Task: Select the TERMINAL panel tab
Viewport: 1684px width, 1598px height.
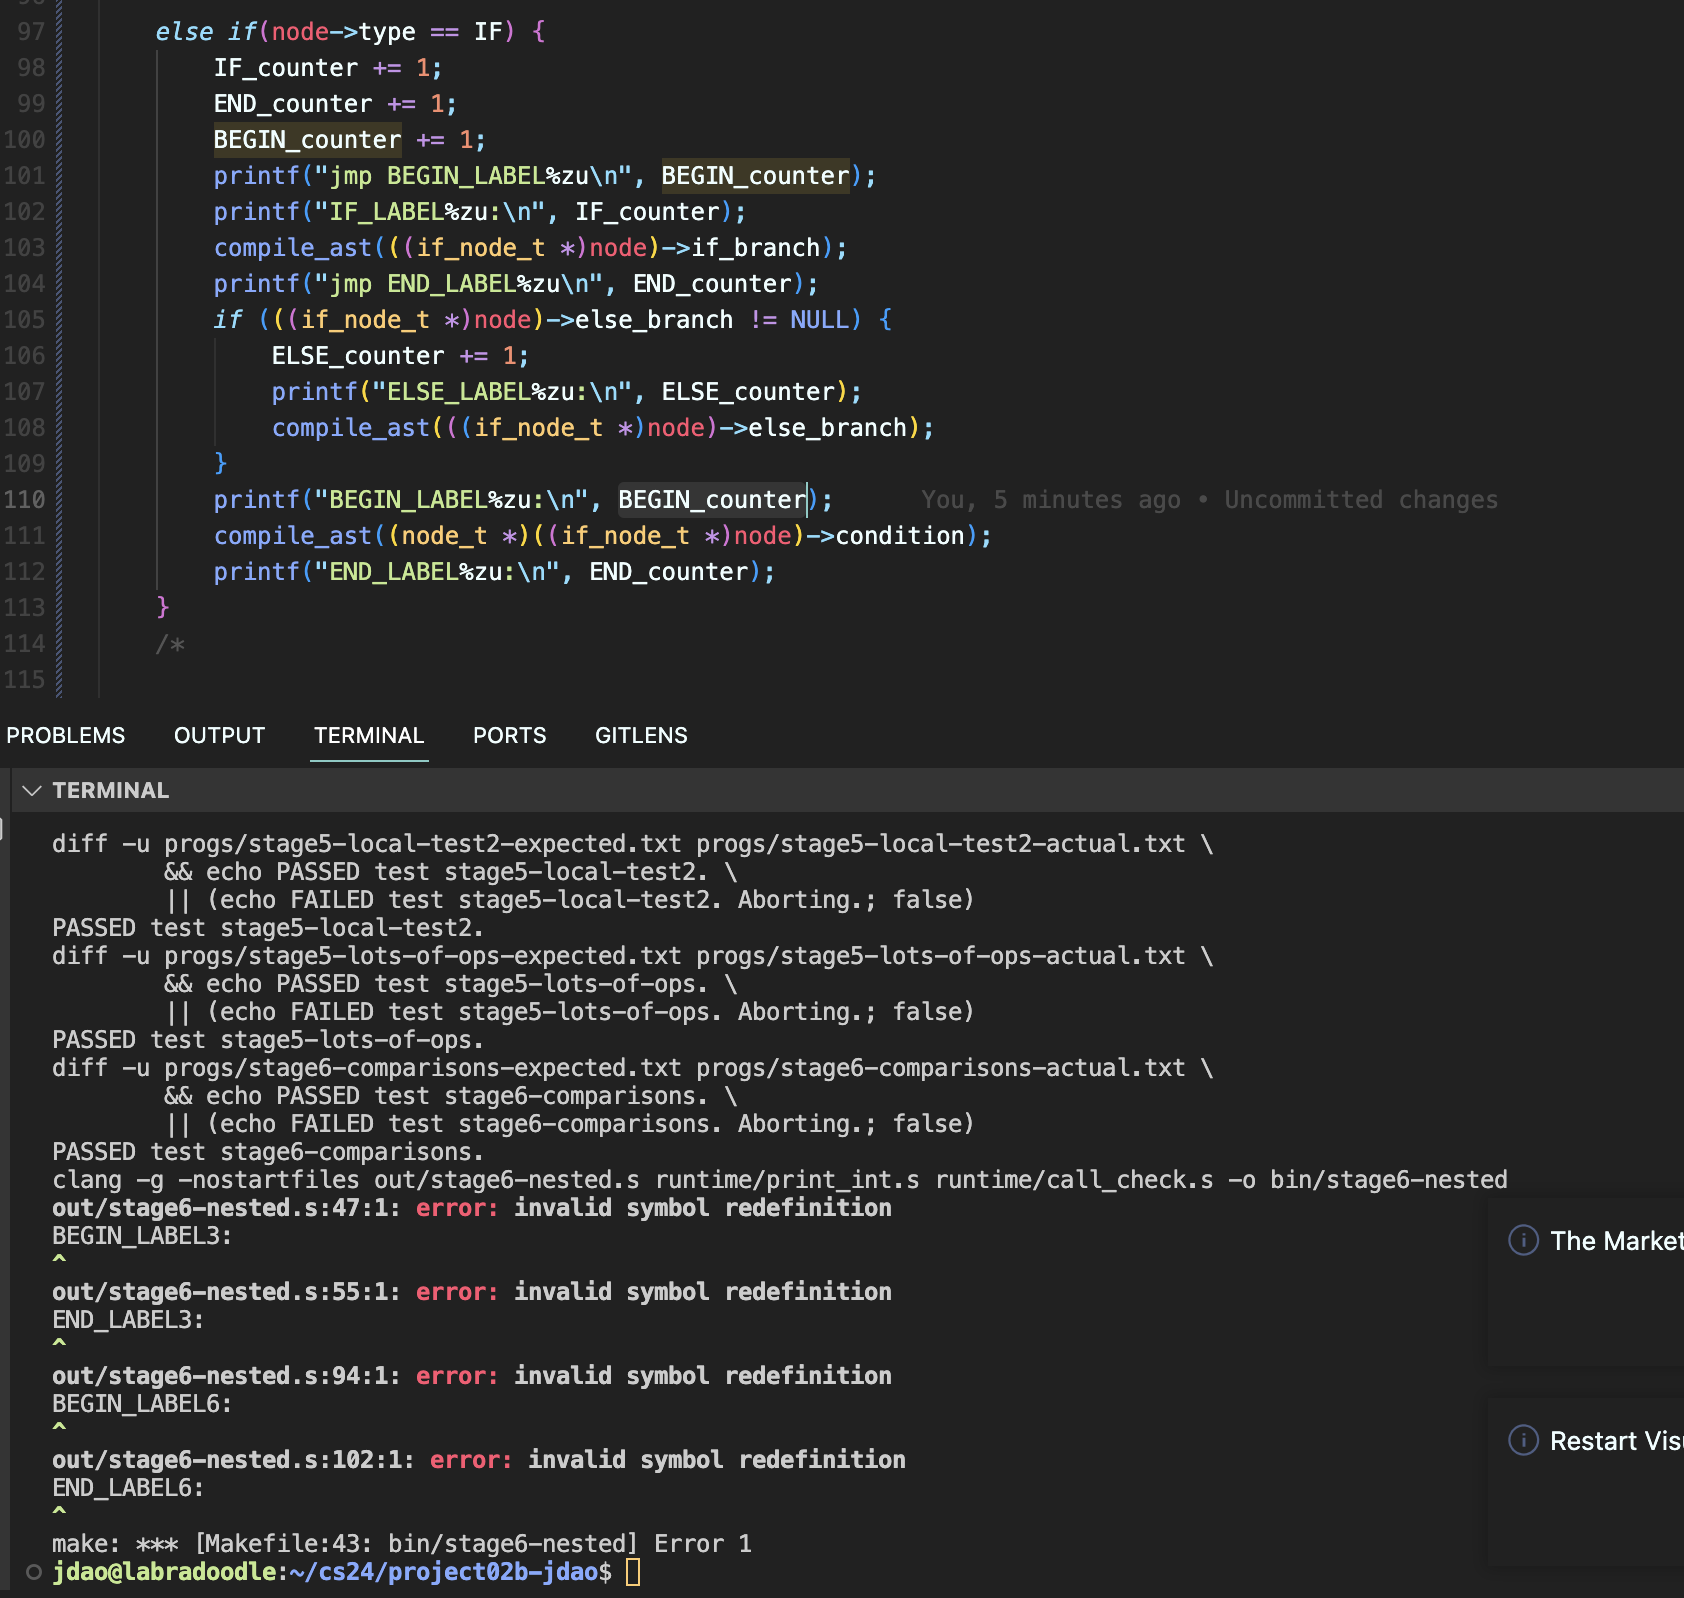Action: (x=368, y=735)
